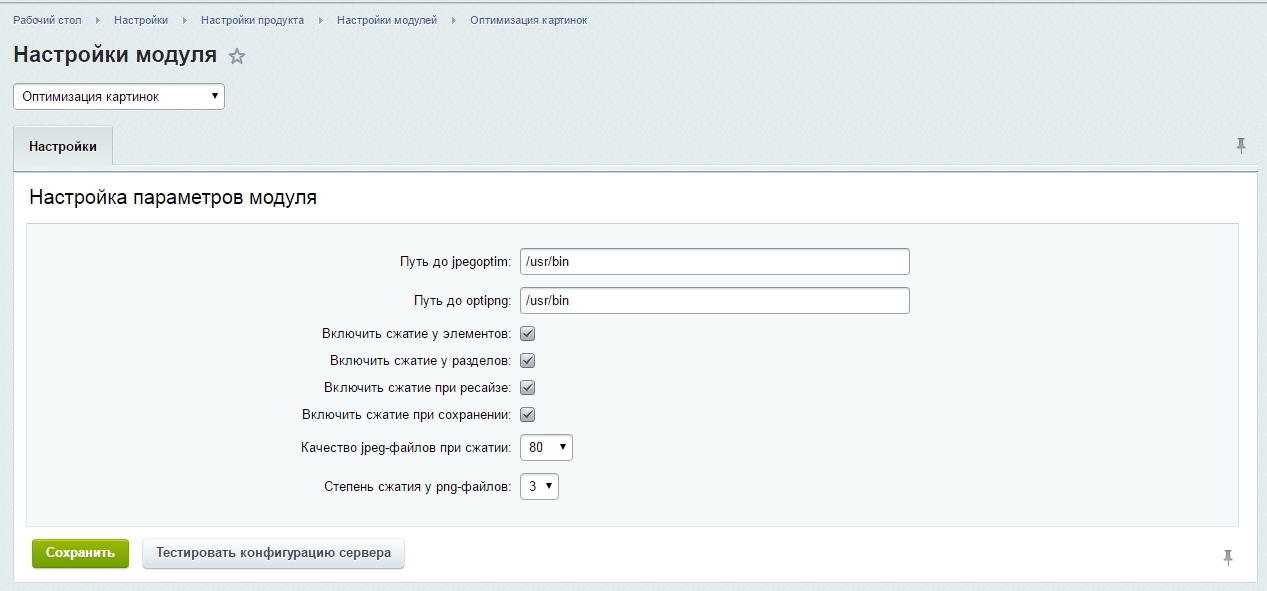Expand the png compression level dropdown
Viewport: 1267px width, 591px height.
pos(539,487)
